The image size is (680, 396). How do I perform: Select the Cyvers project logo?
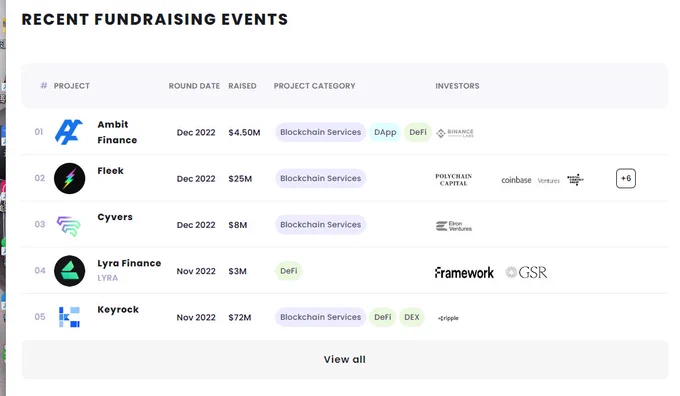(x=69, y=226)
